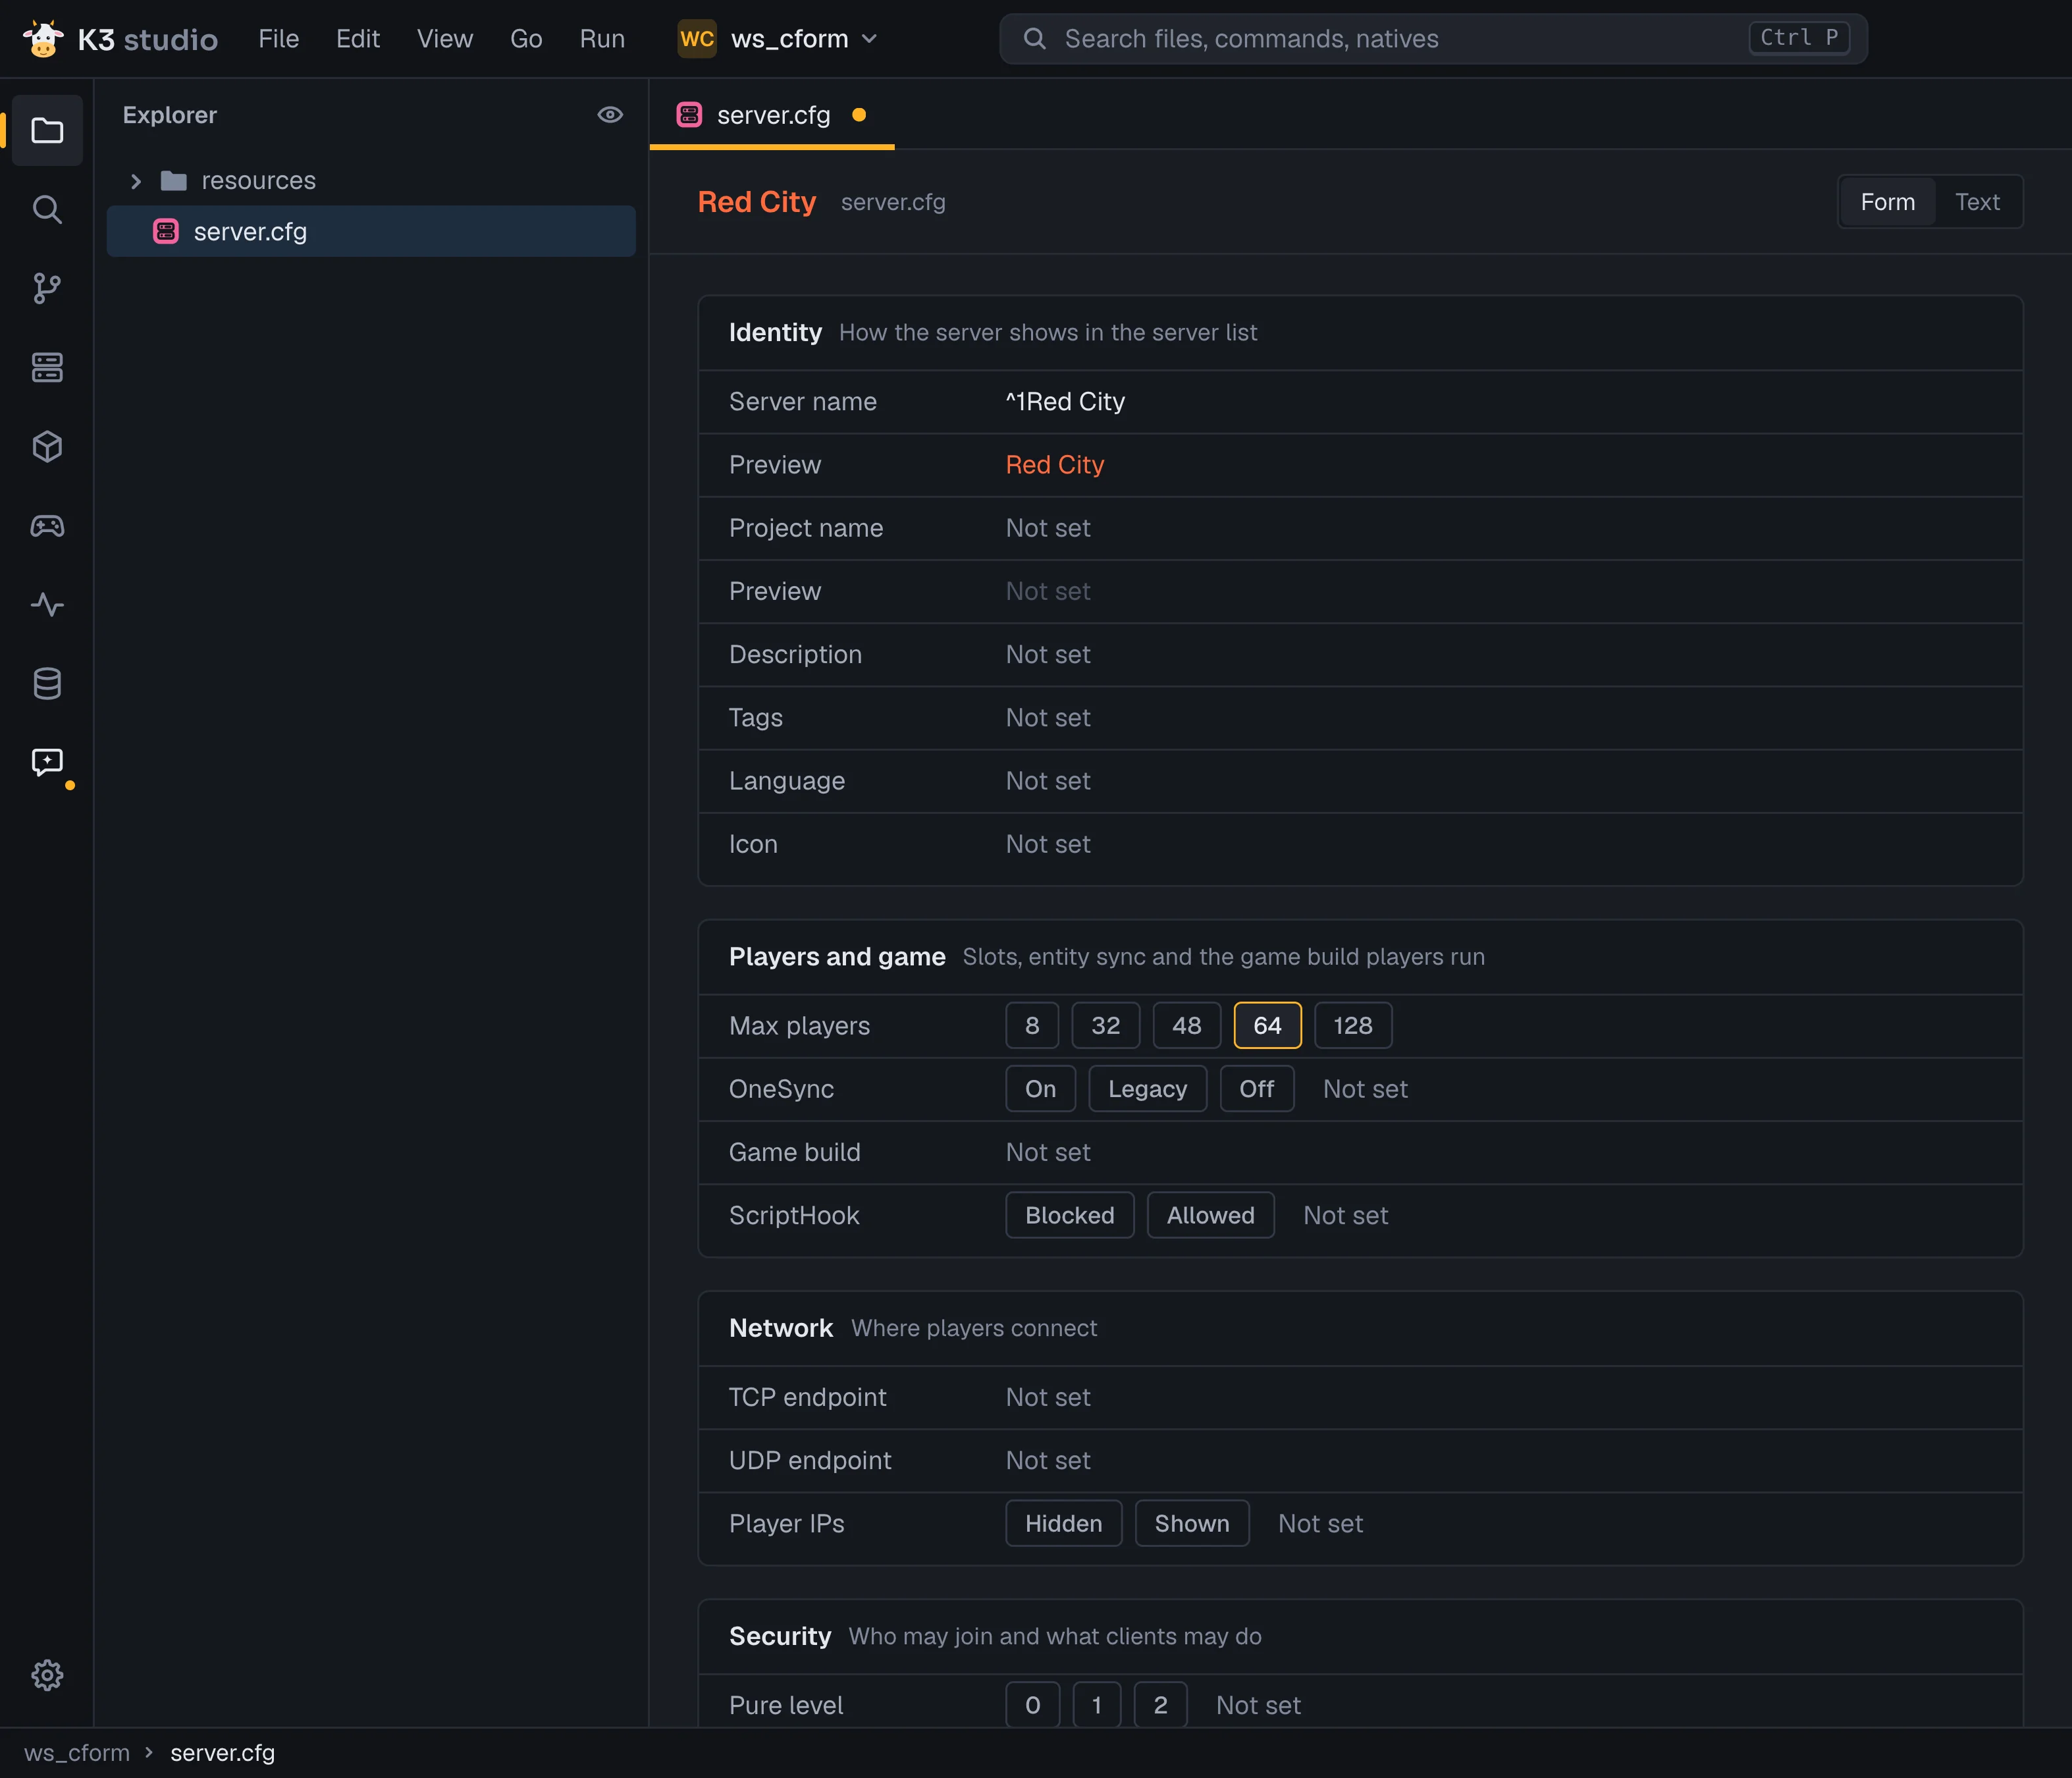Set Max players to 128
The image size is (2072, 1778).
(x=1353, y=1025)
